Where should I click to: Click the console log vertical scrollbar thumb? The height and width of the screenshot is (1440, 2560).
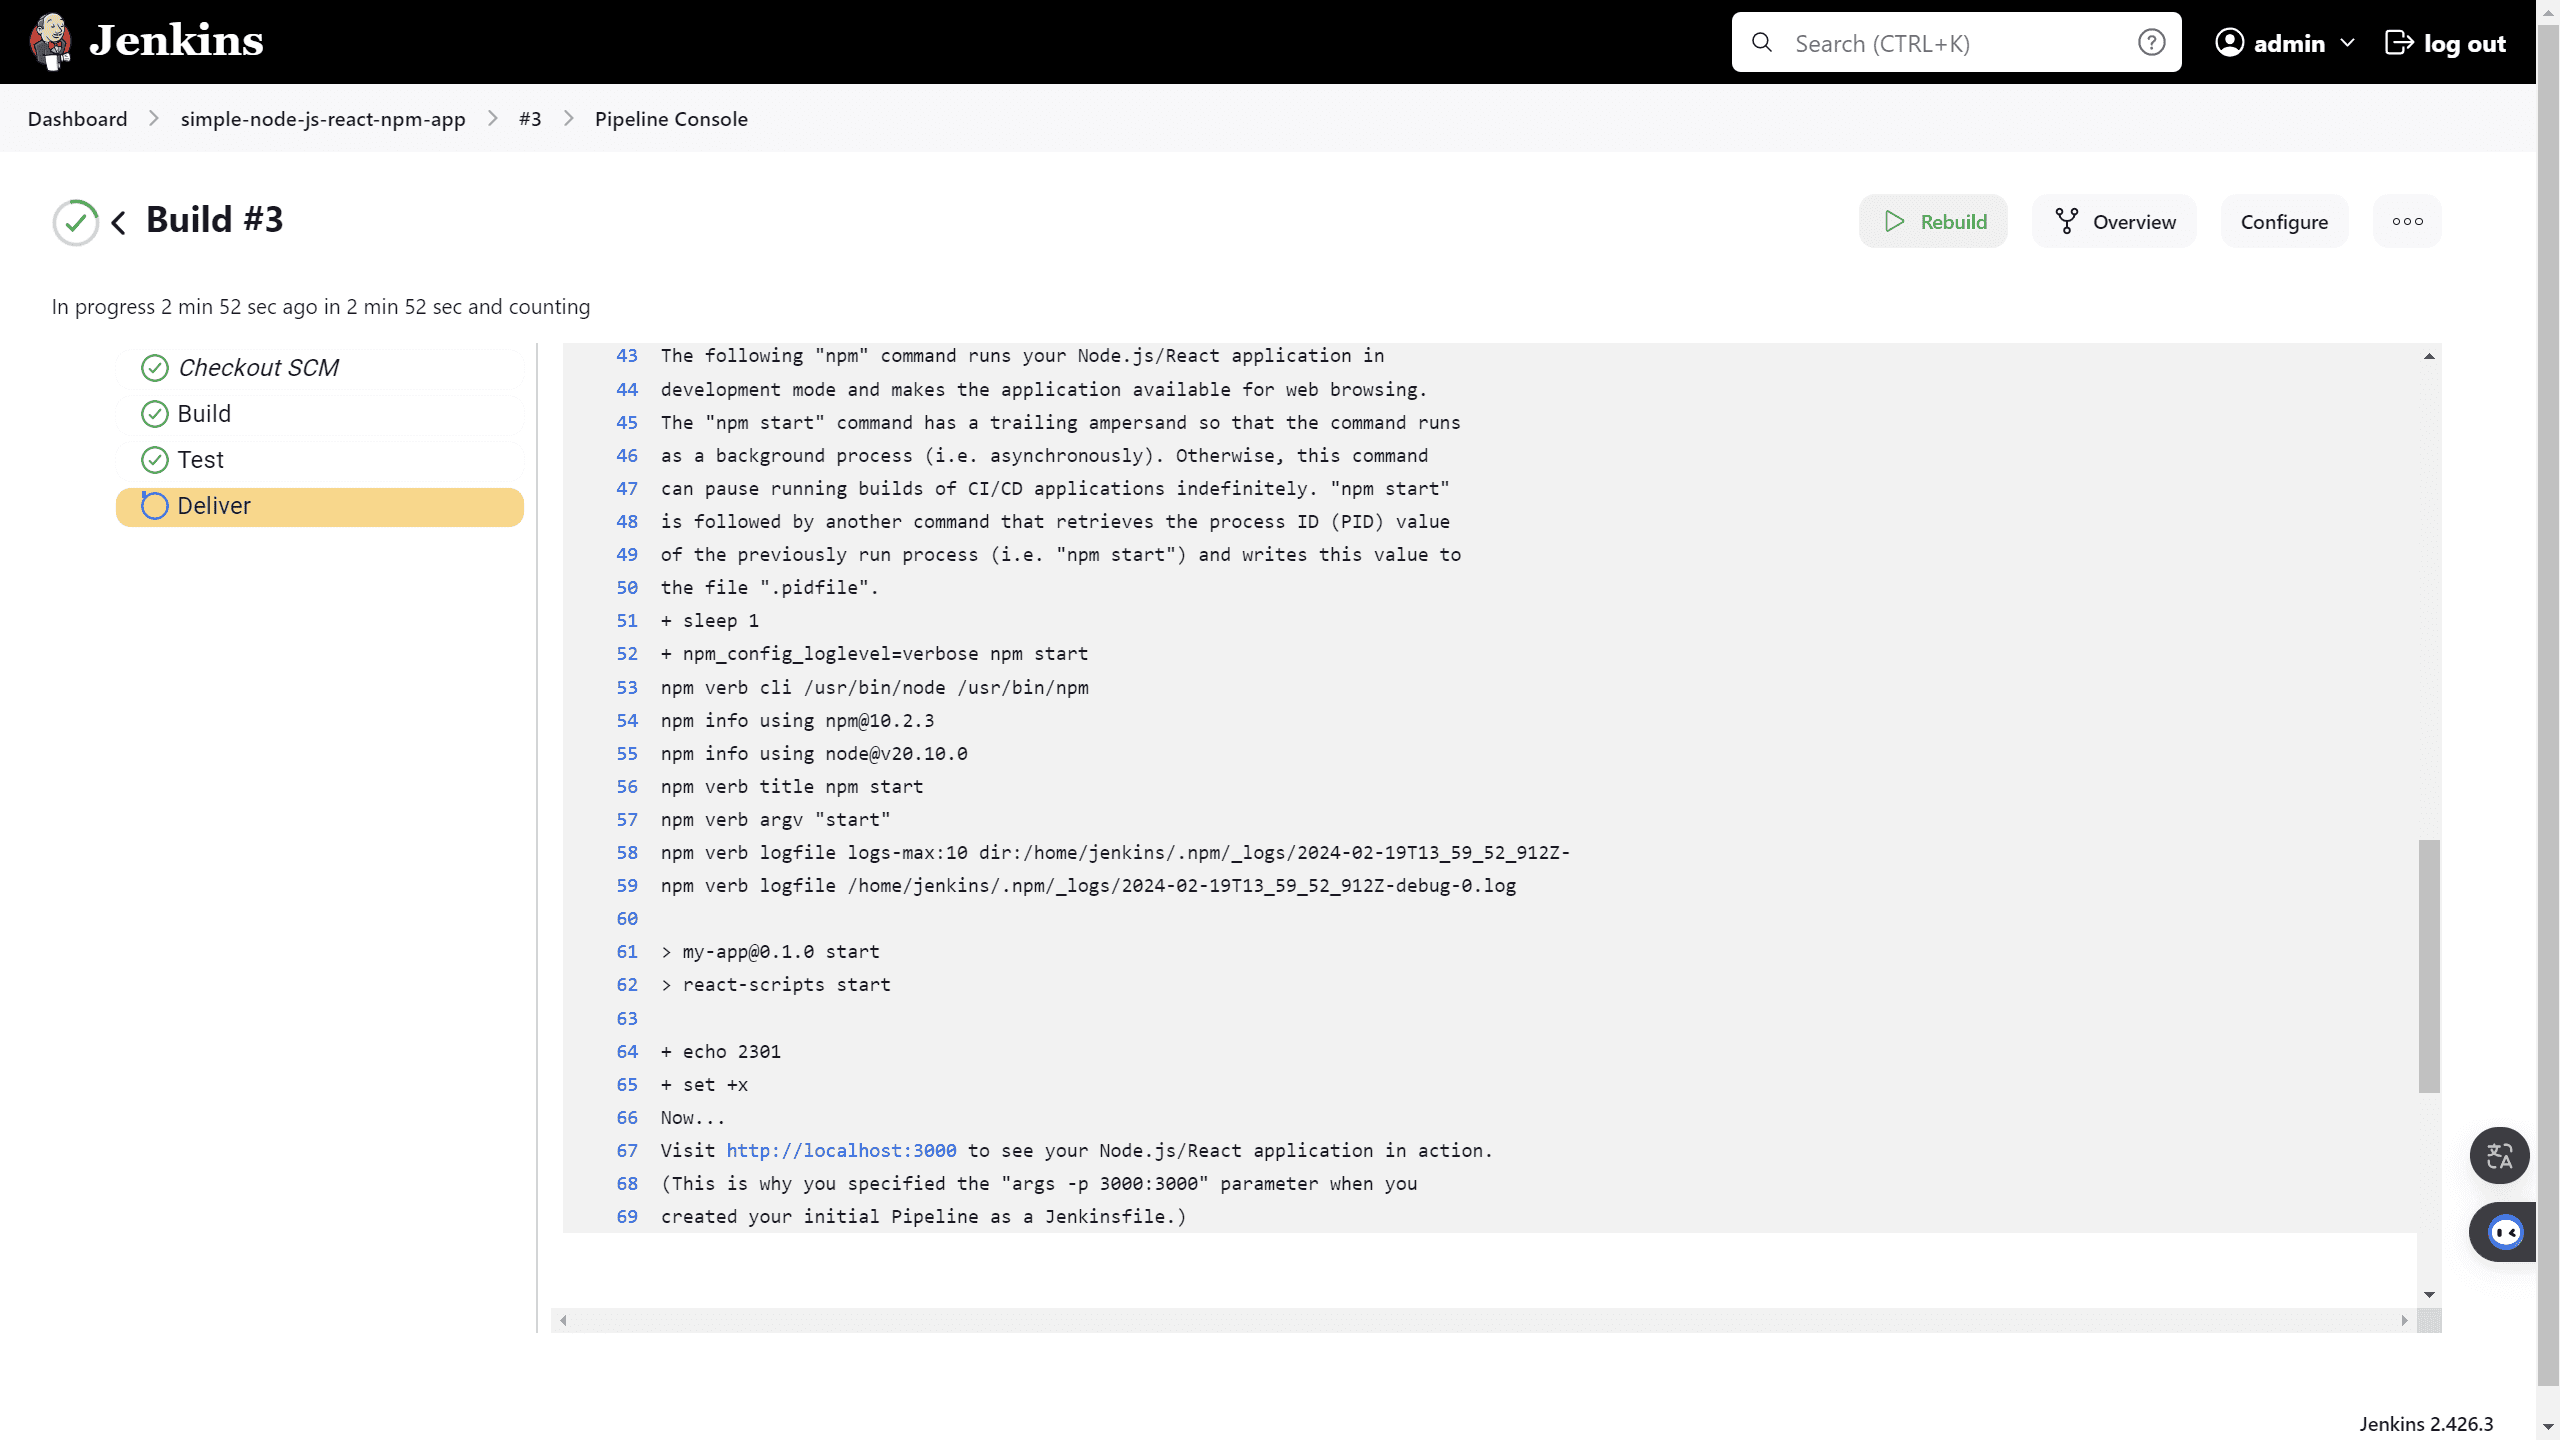point(2429,965)
